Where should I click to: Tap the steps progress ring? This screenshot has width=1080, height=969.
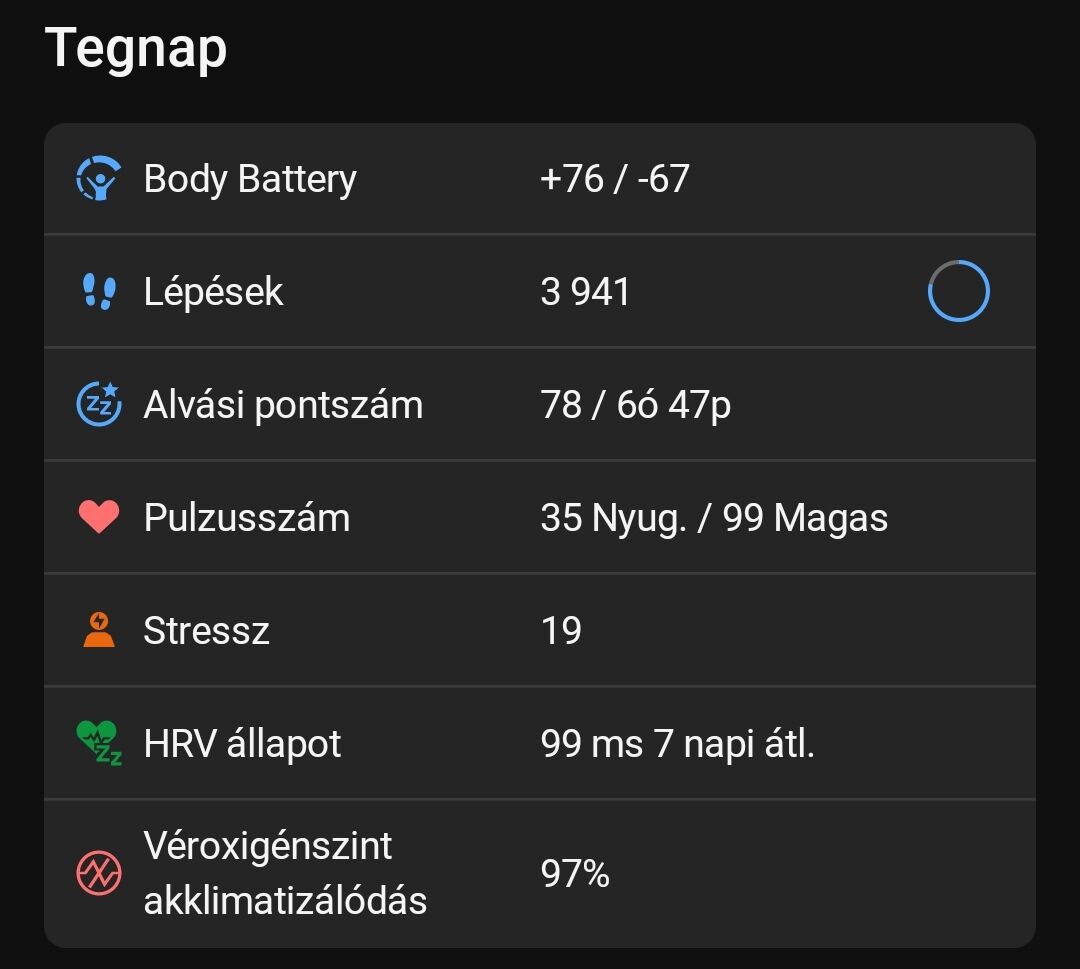[958, 291]
